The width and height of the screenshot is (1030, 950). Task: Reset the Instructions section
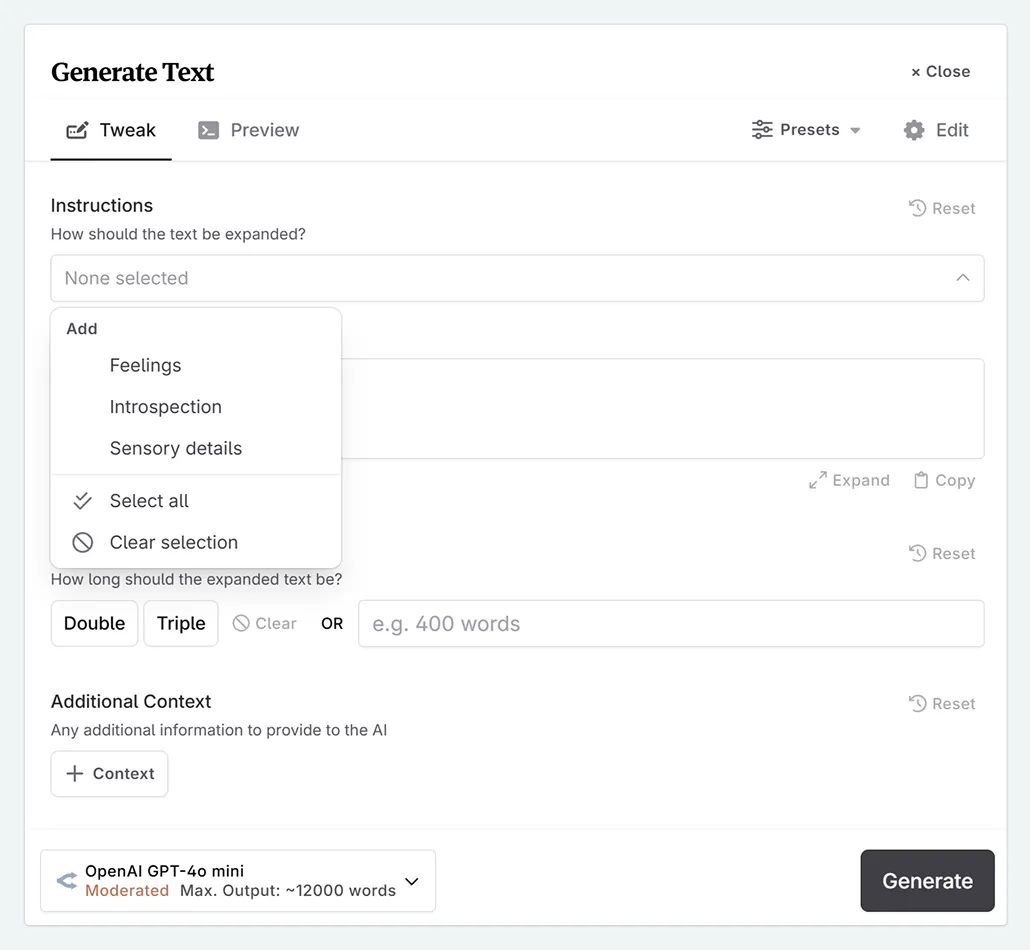pyautogui.click(x=941, y=208)
